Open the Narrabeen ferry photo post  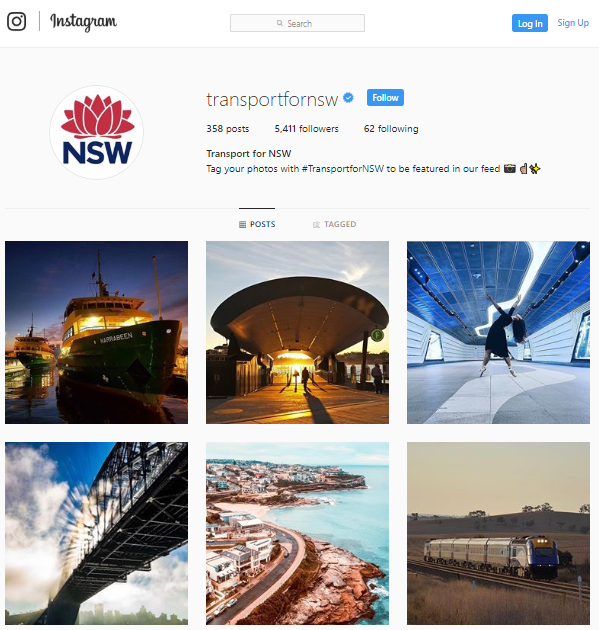pos(96,332)
